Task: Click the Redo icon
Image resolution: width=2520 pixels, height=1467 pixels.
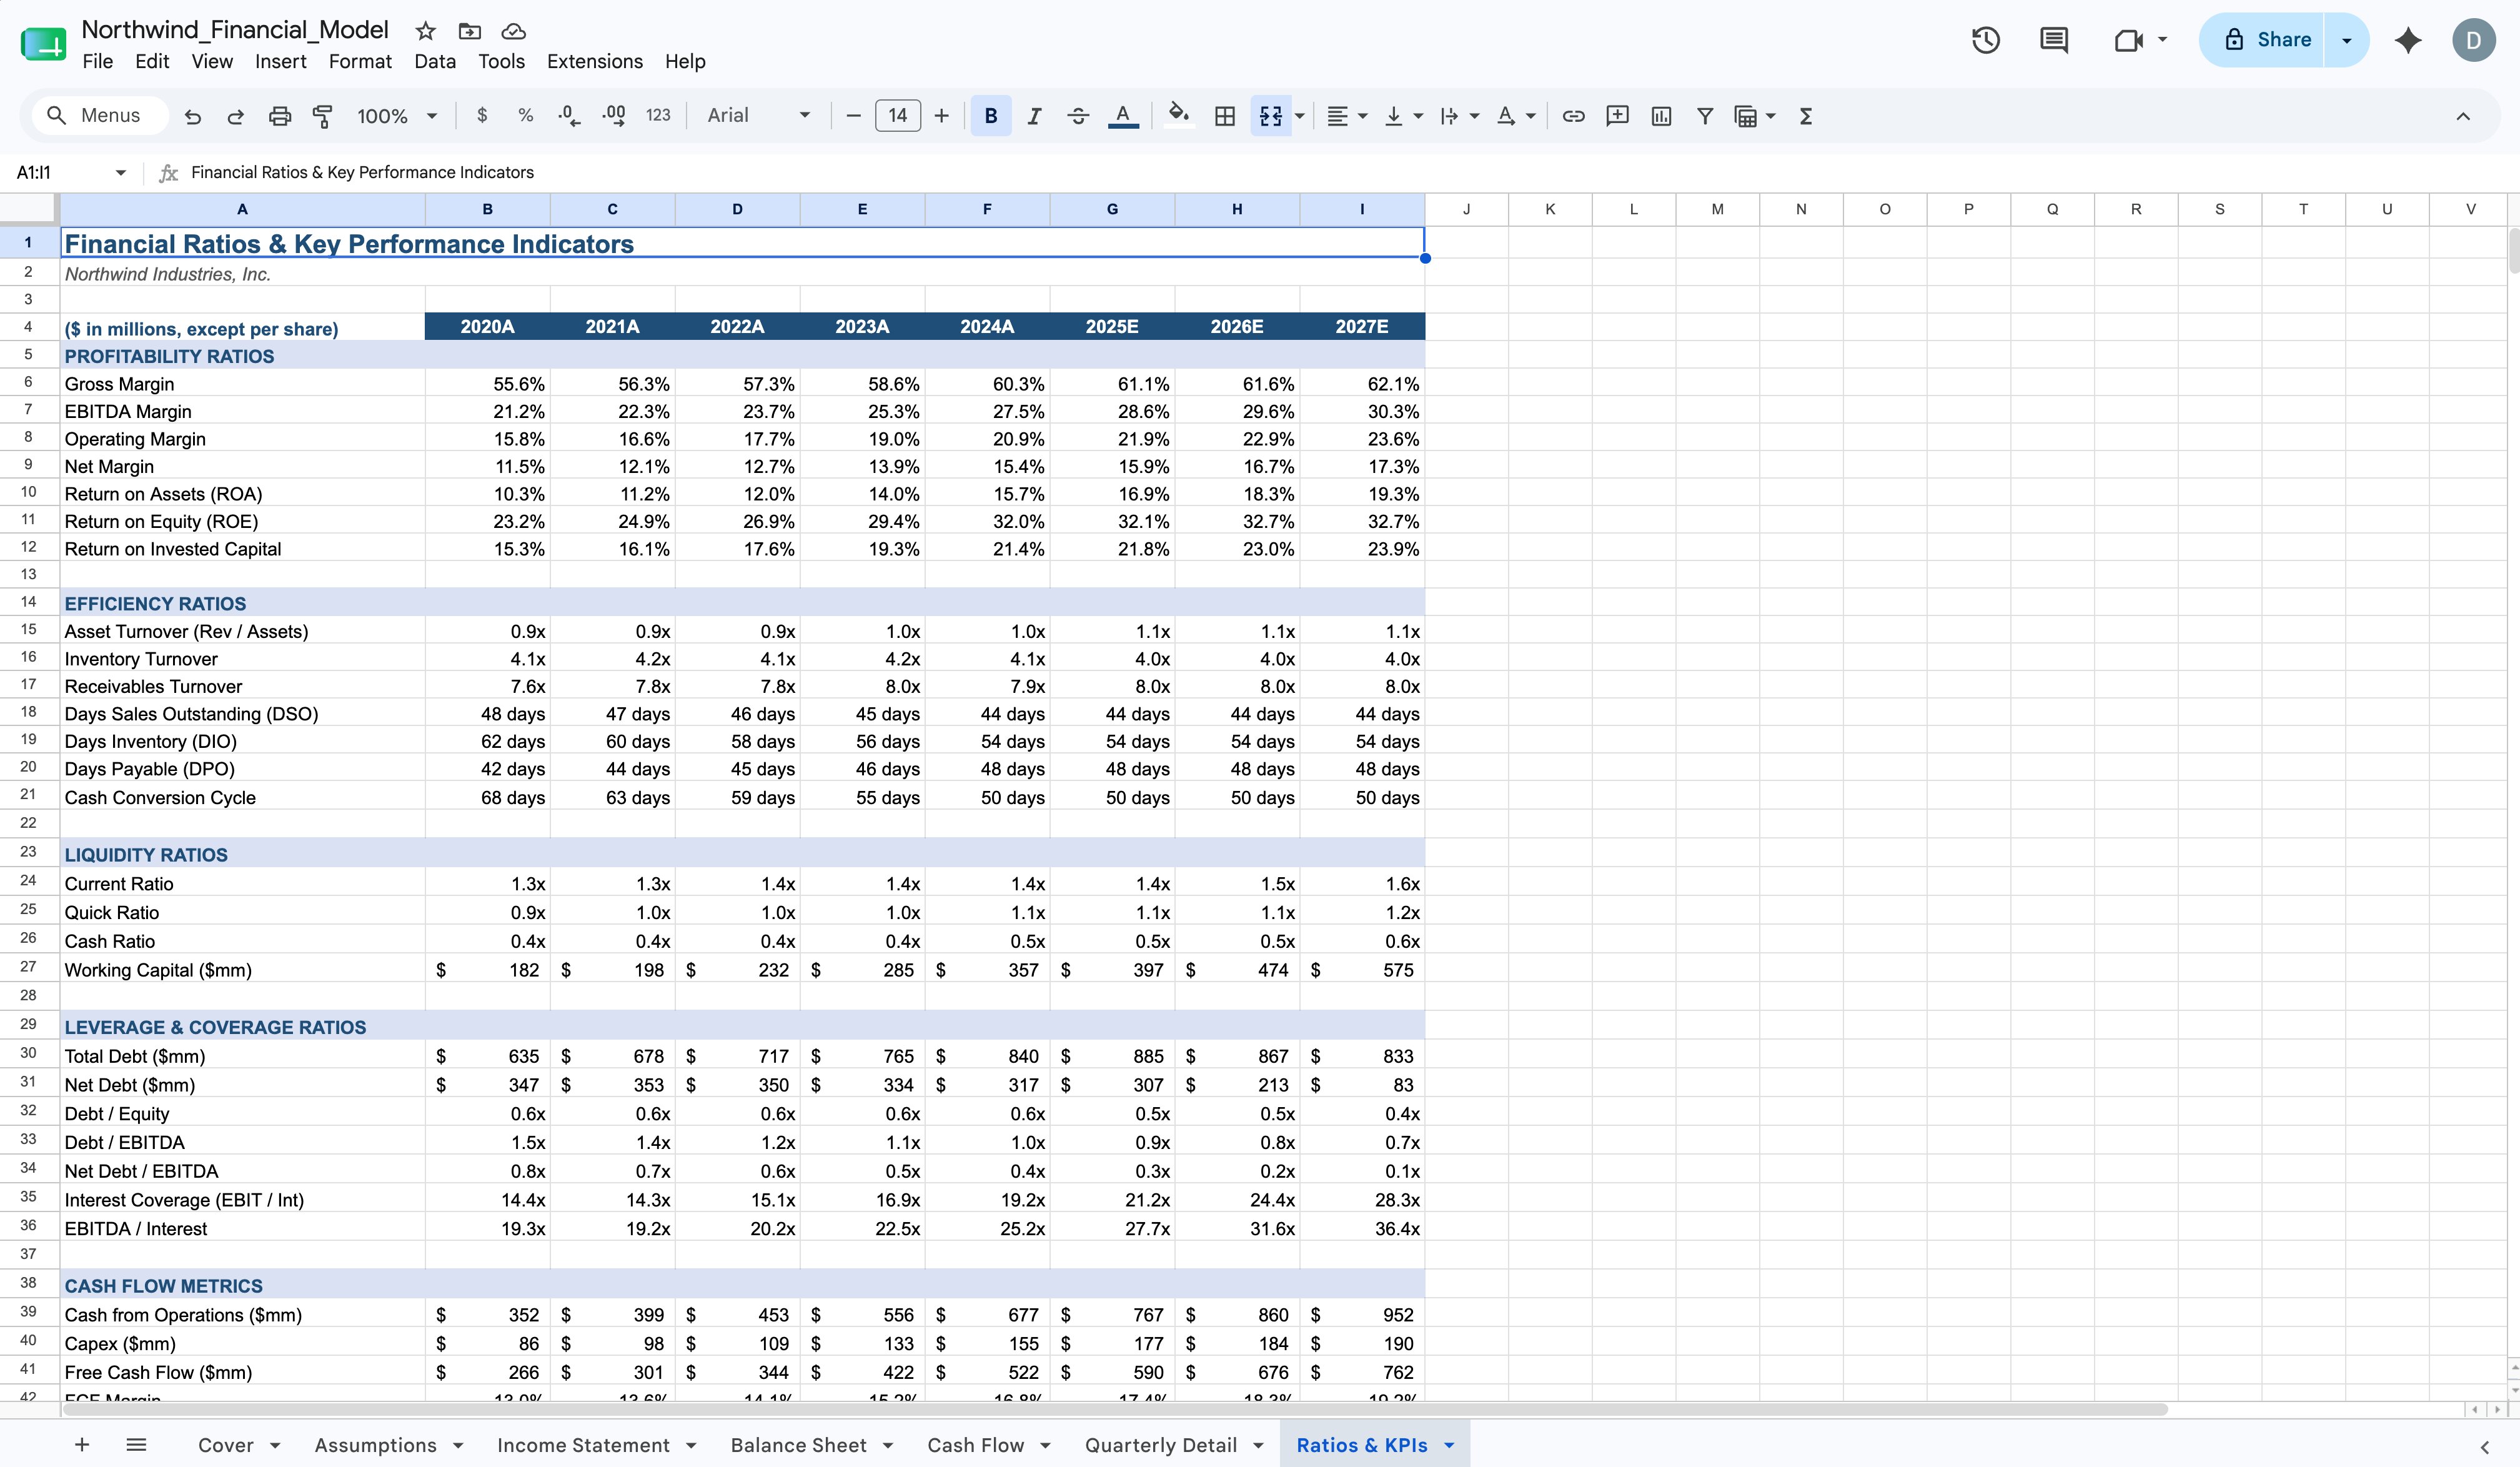Action: [236, 116]
